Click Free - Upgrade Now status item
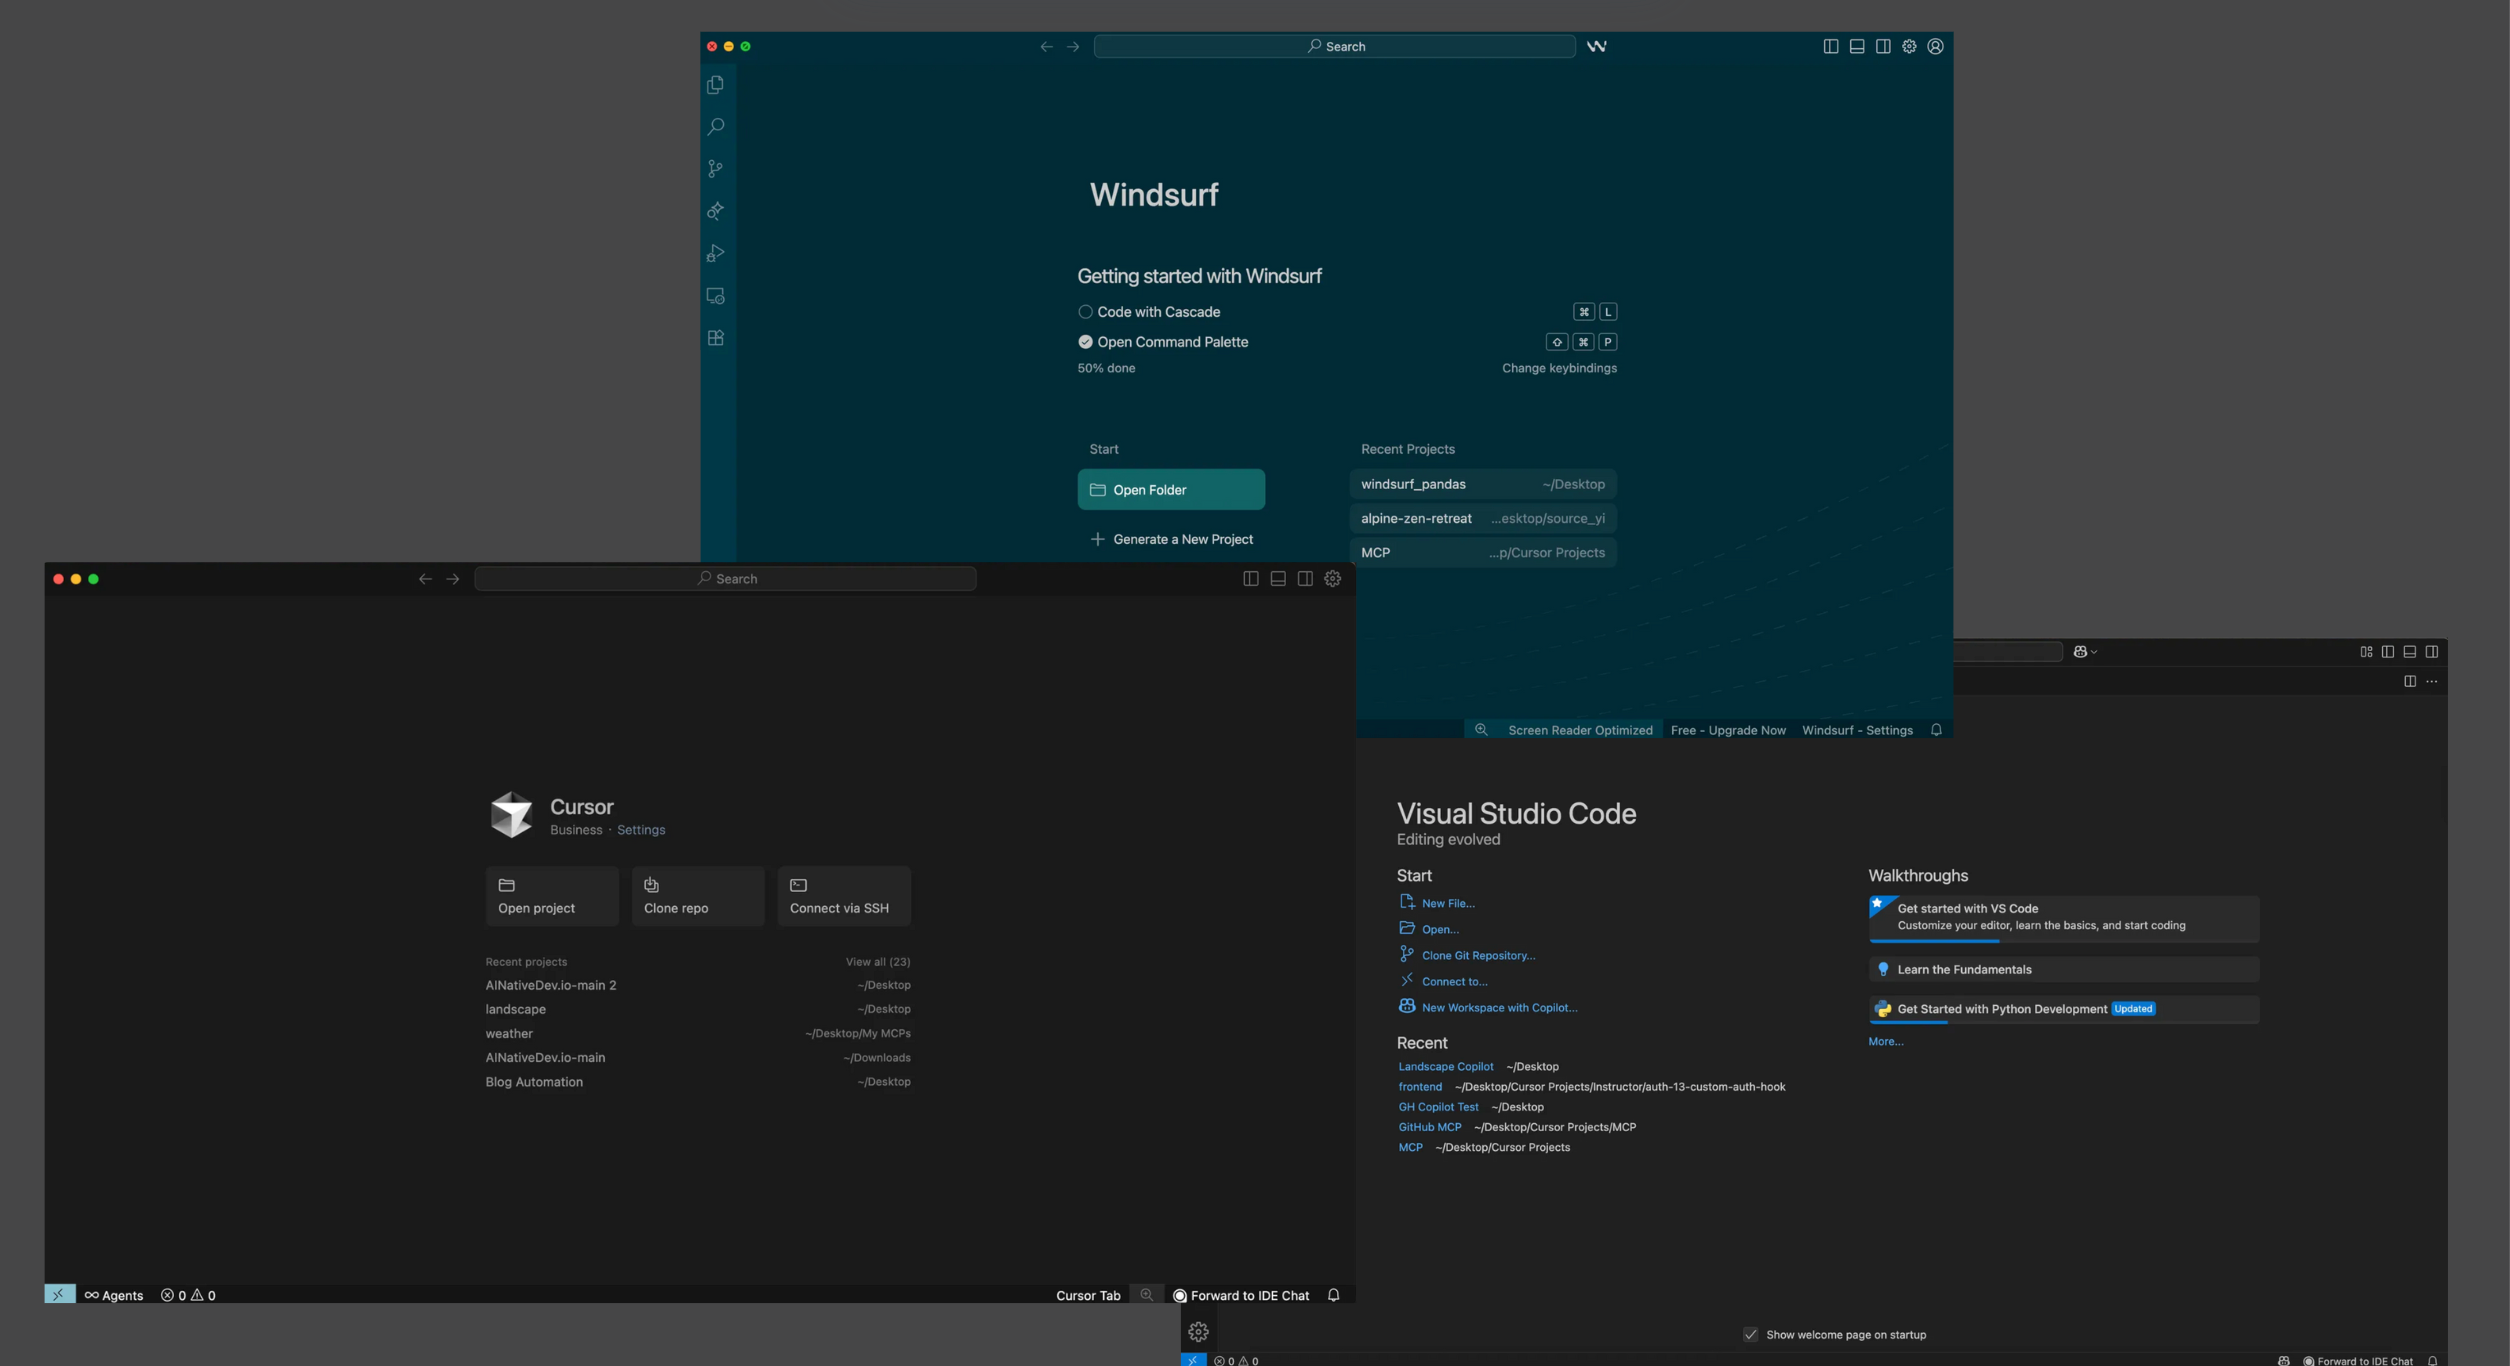This screenshot has height=1366, width=2510. tap(1727, 730)
